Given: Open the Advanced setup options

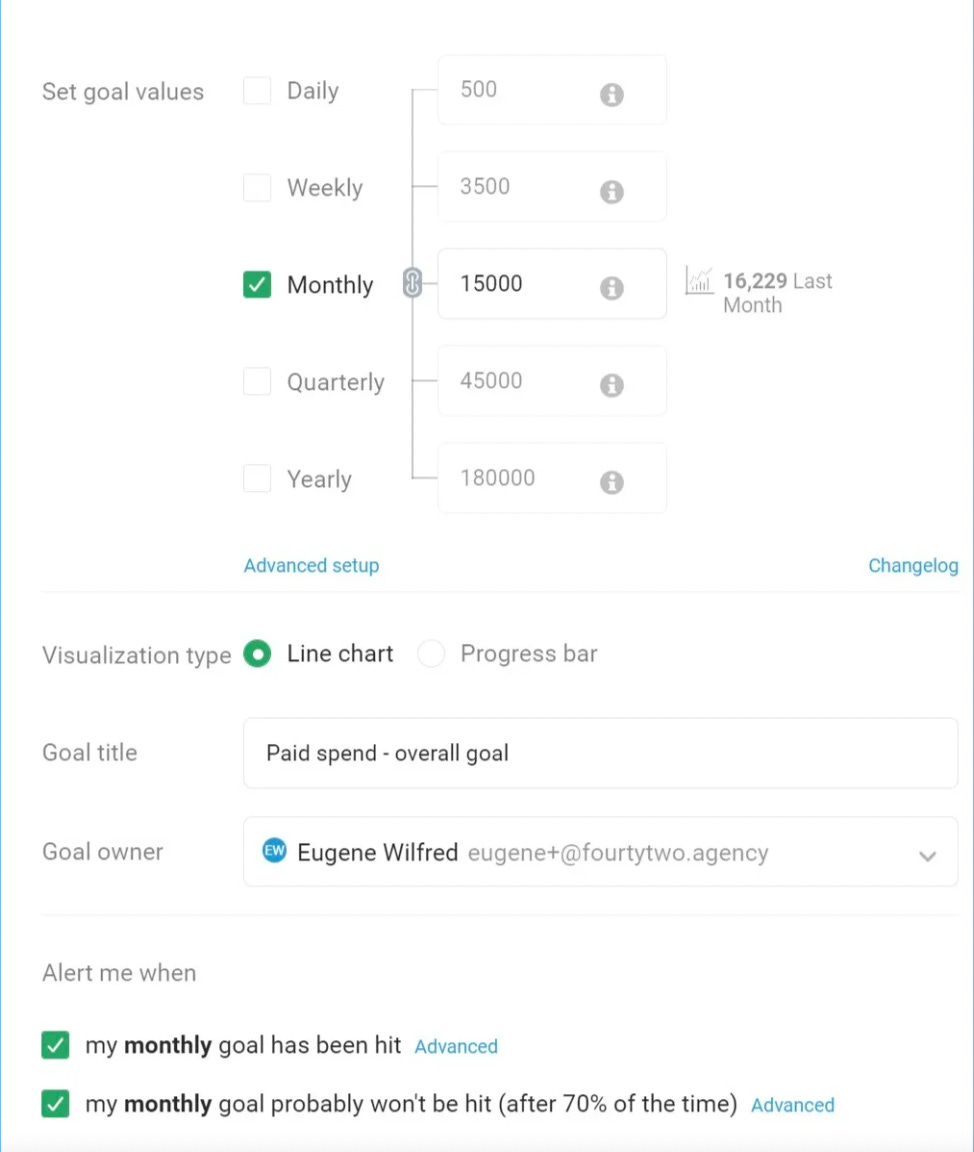Looking at the screenshot, I should pyautogui.click(x=311, y=565).
